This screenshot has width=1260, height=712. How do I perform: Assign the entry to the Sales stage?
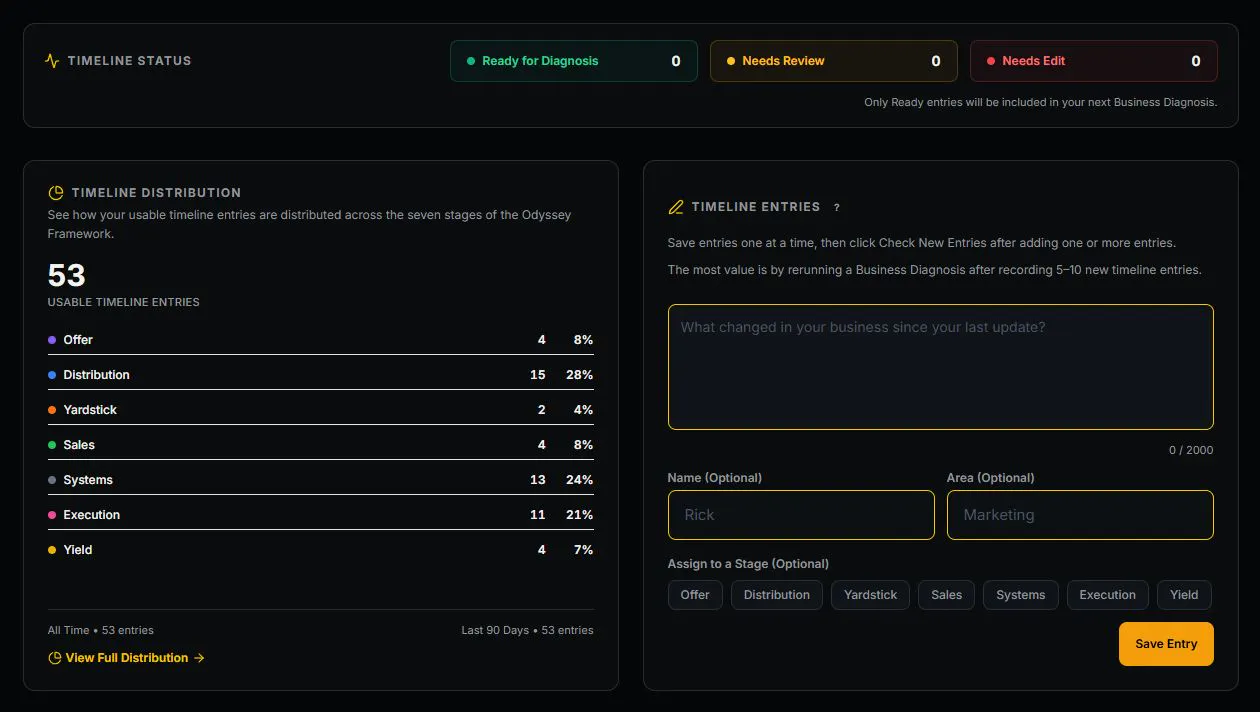point(947,595)
